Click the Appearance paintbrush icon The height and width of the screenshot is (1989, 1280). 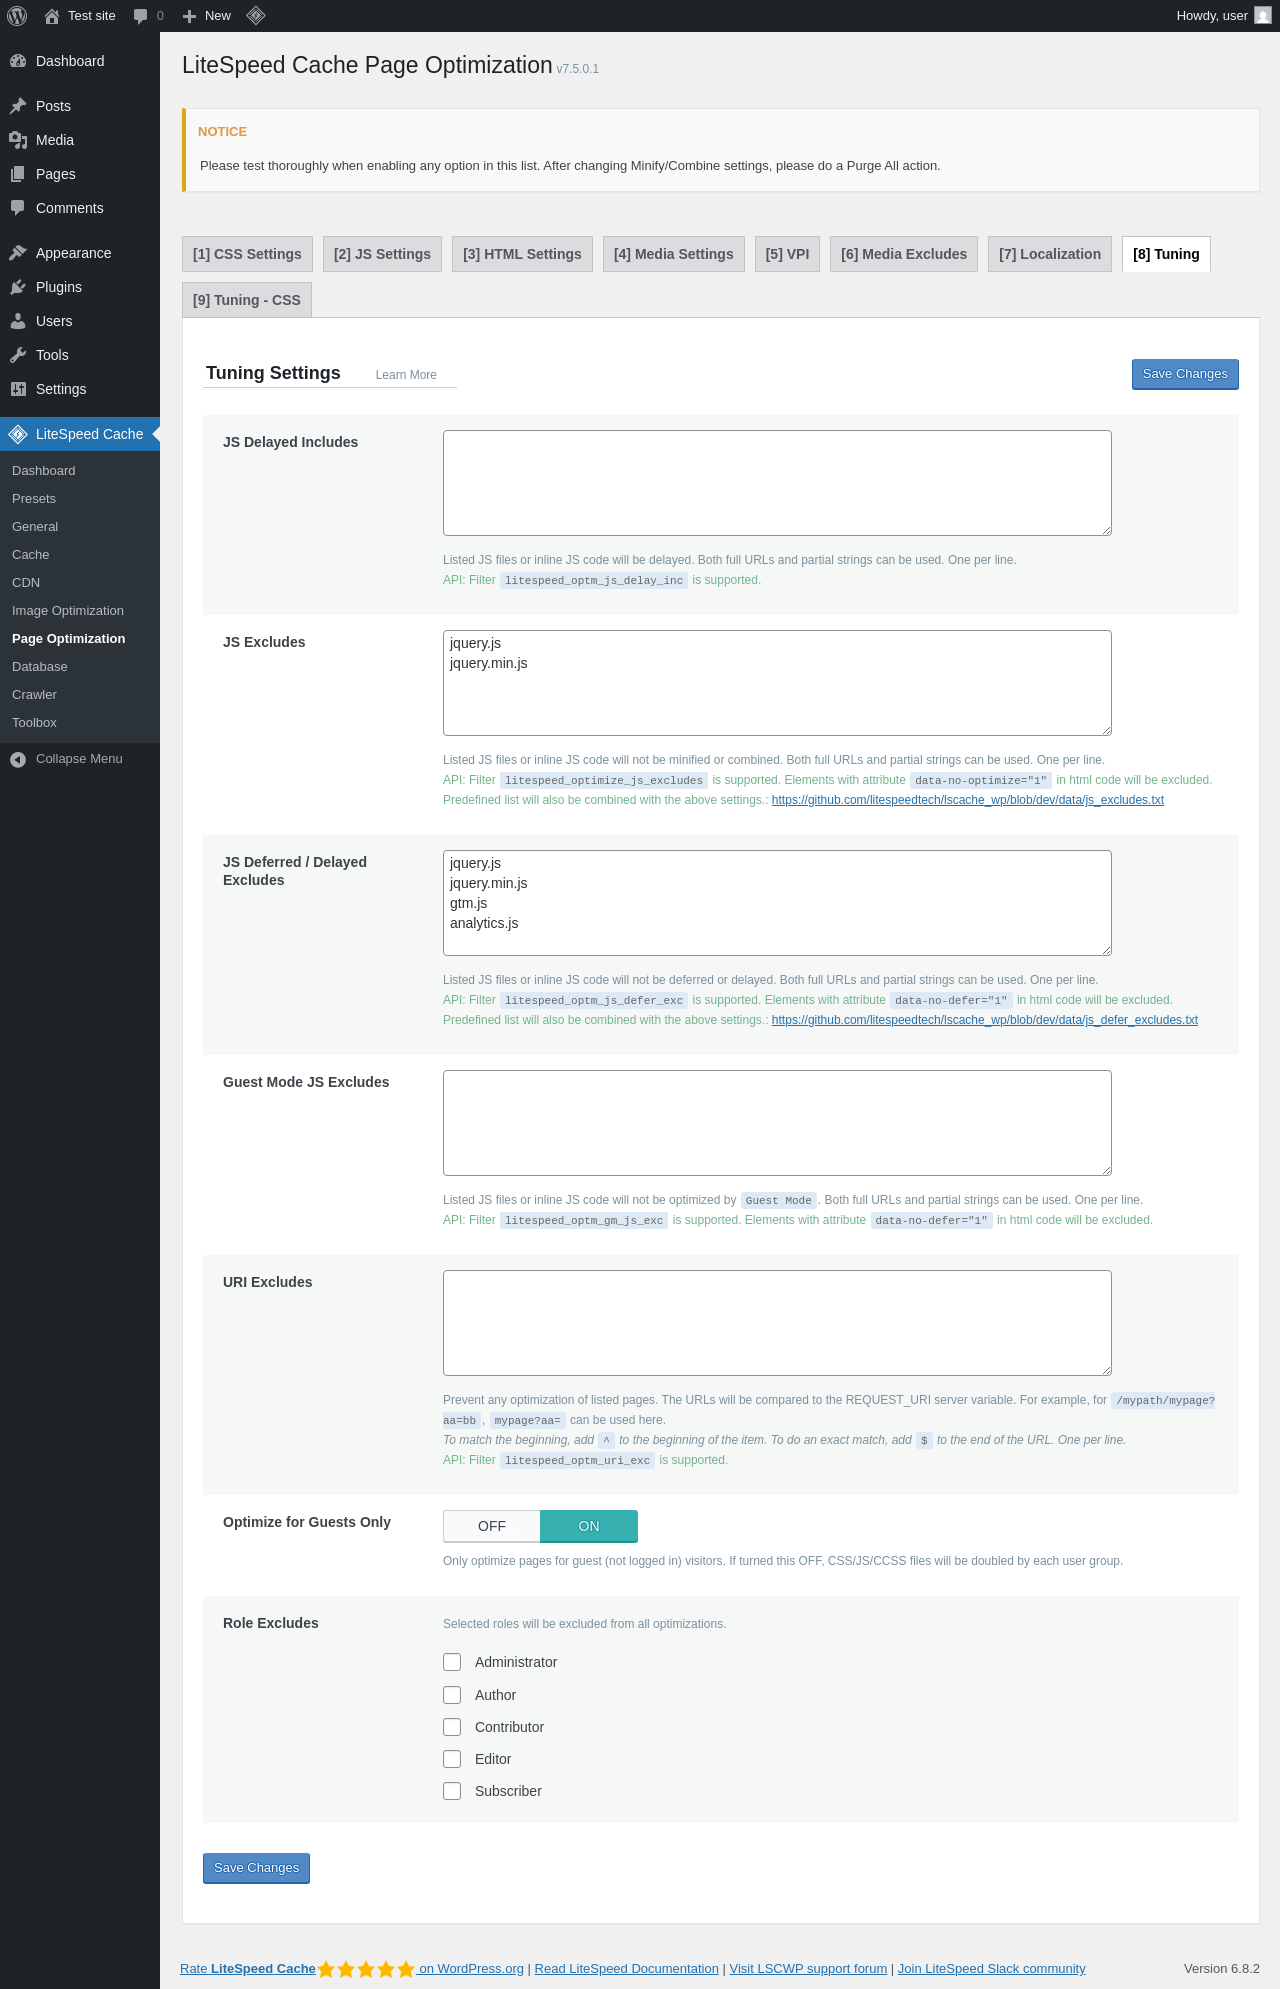[x=18, y=253]
